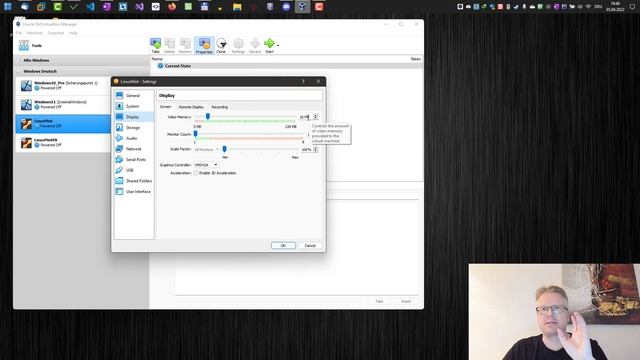This screenshot has height=360, width=640.
Task: Click Taken column header in snapshots
Action: coord(416,59)
